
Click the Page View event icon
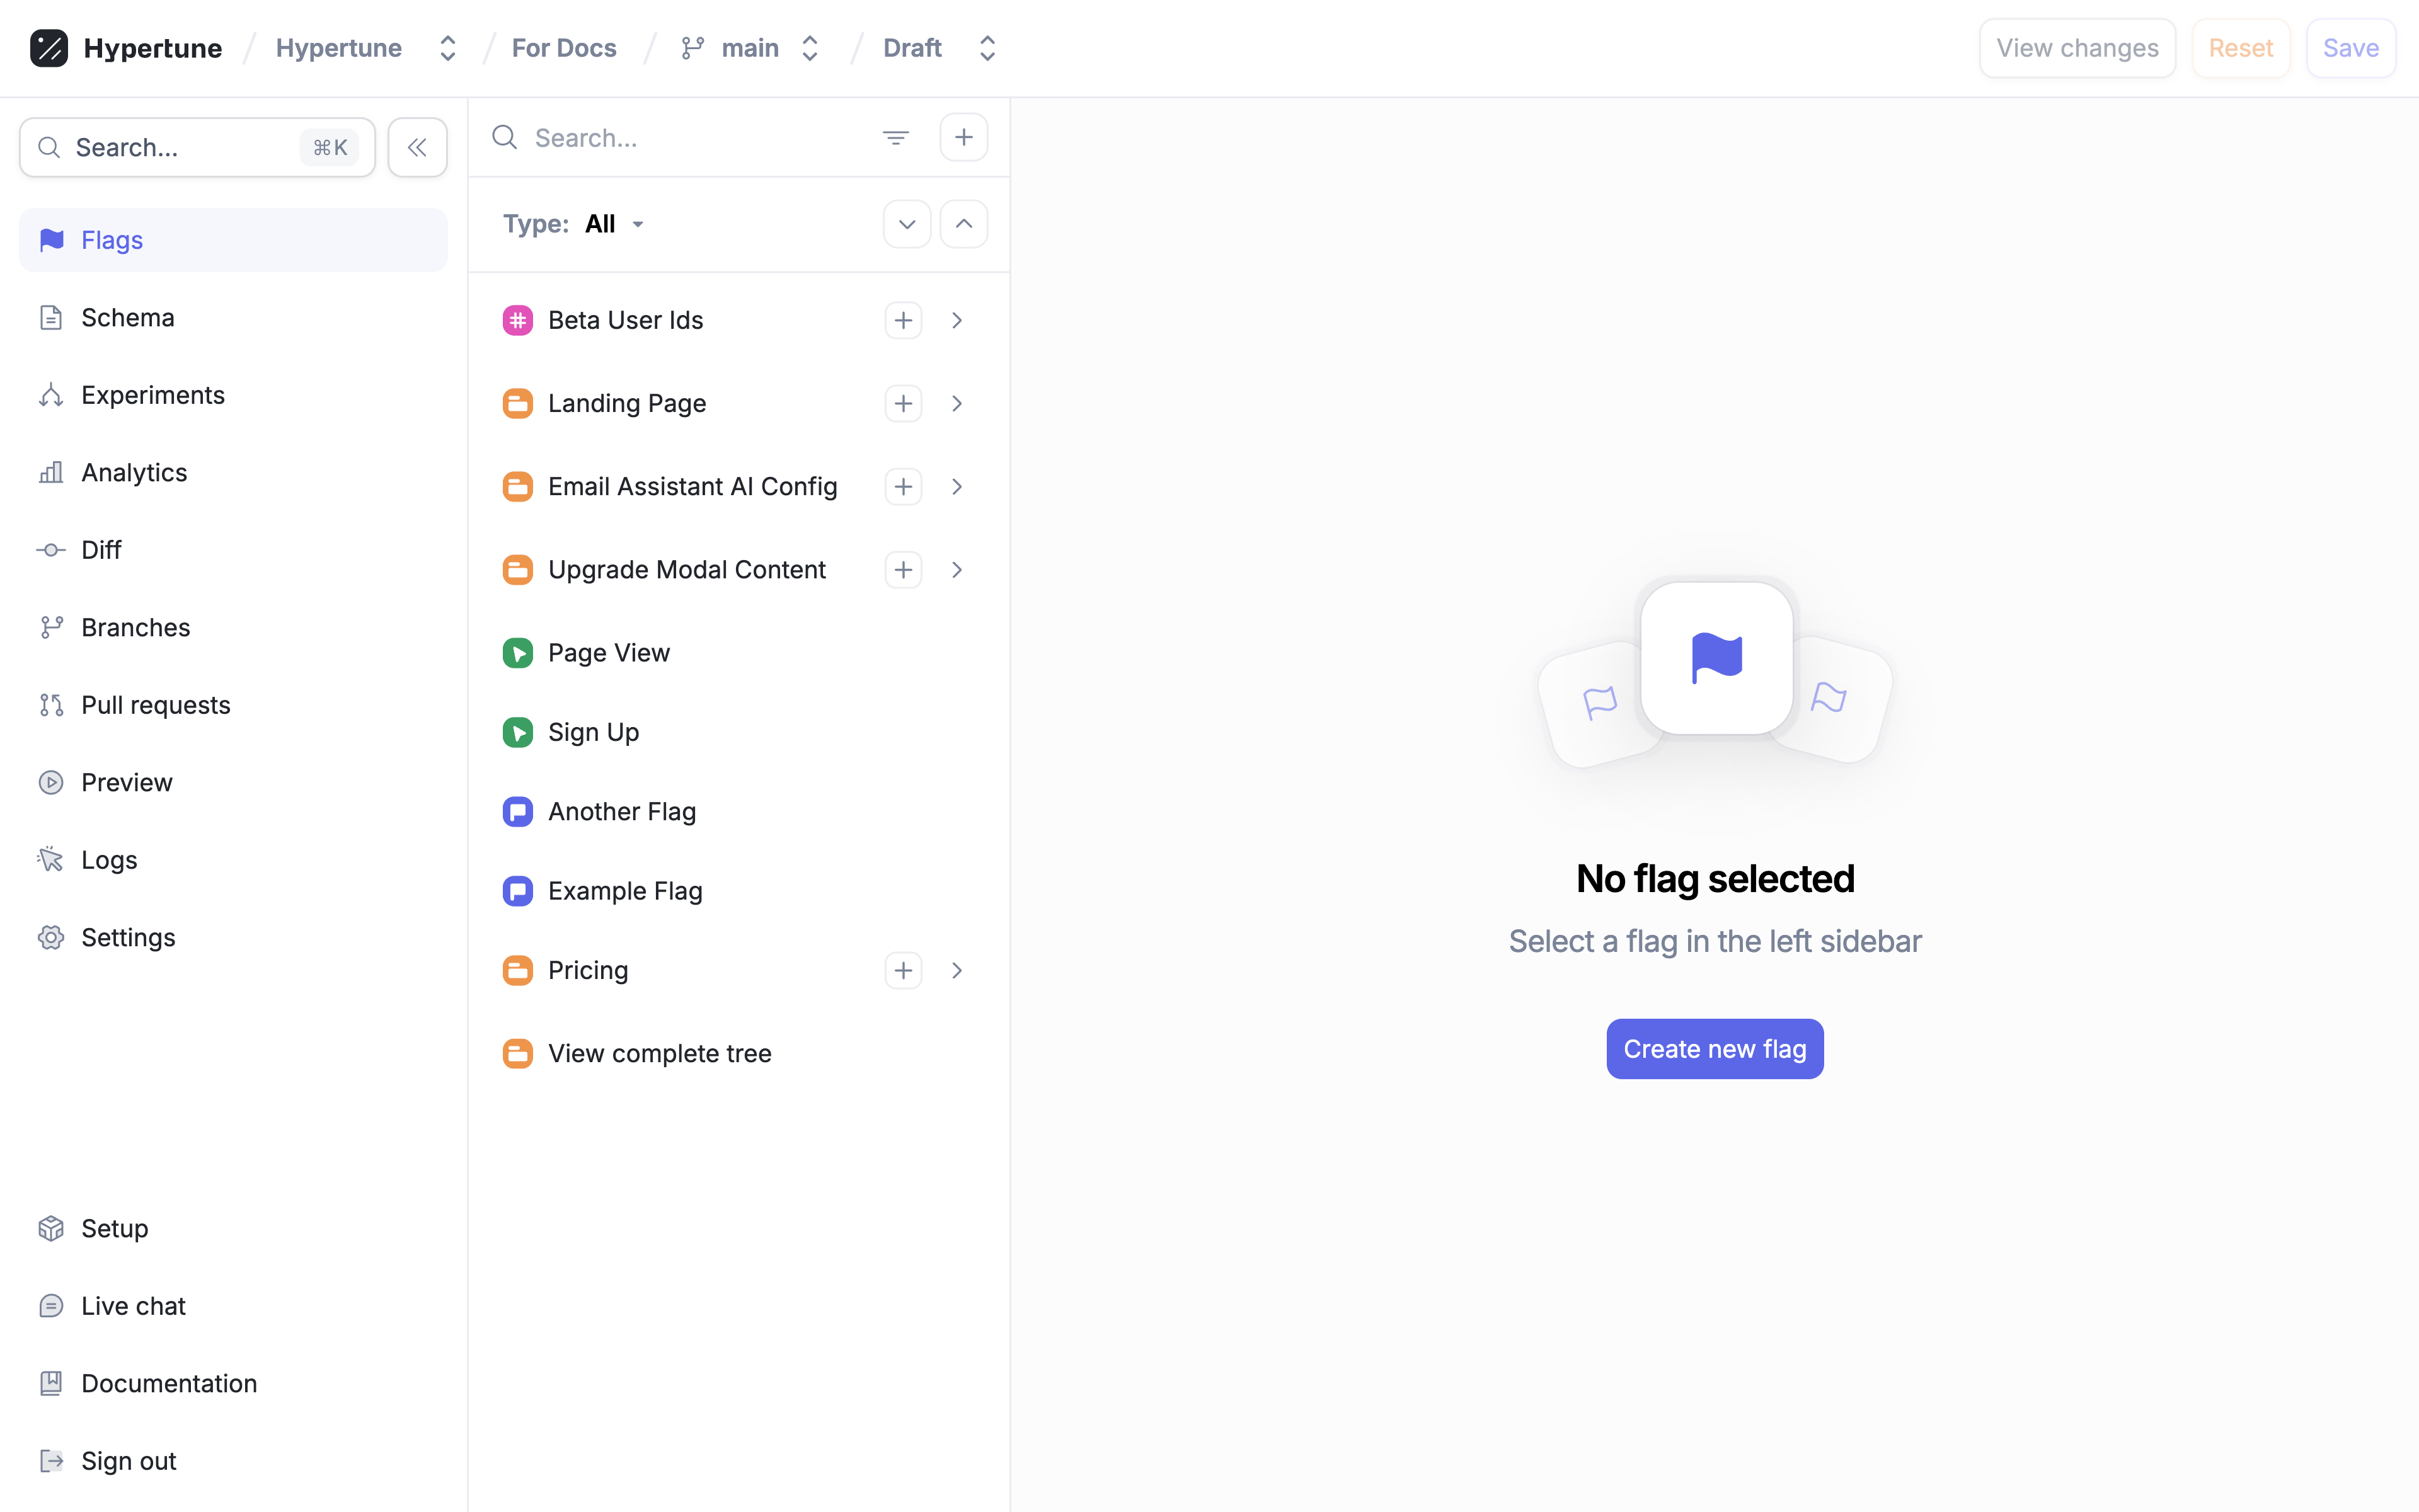click(517, 653)
